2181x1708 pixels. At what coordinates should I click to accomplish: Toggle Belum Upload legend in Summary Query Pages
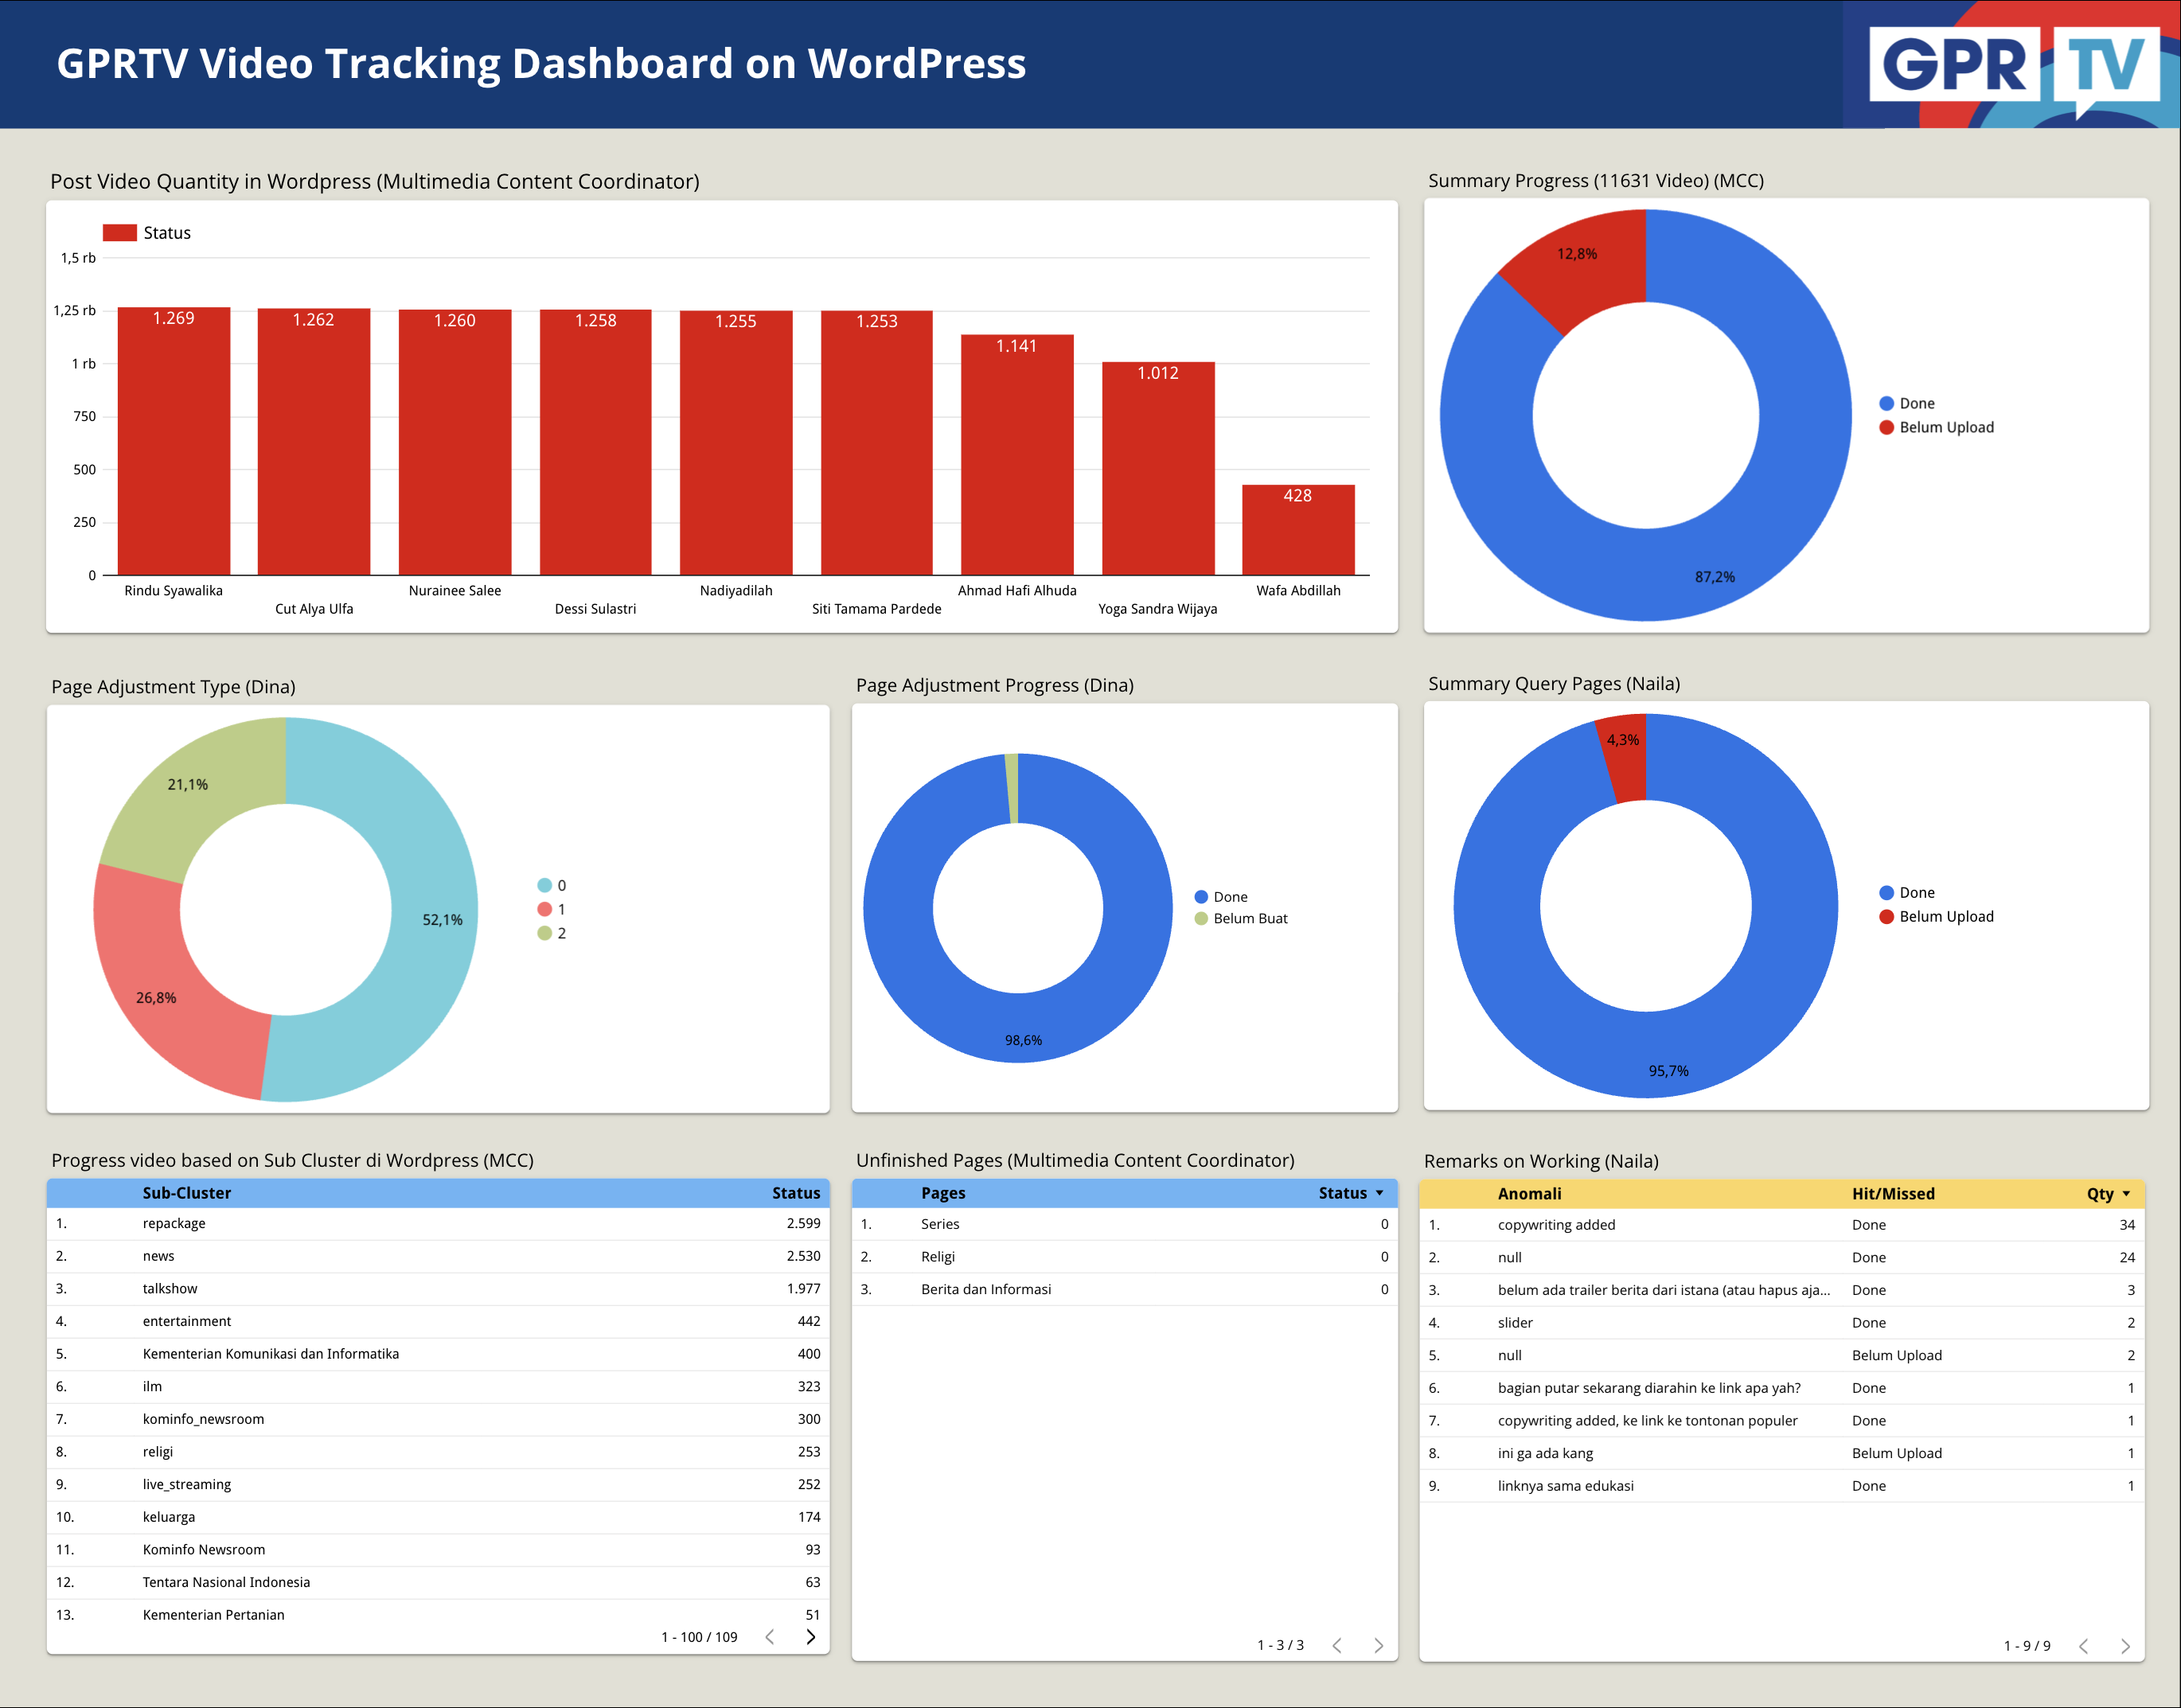[x=1937, y=917]
